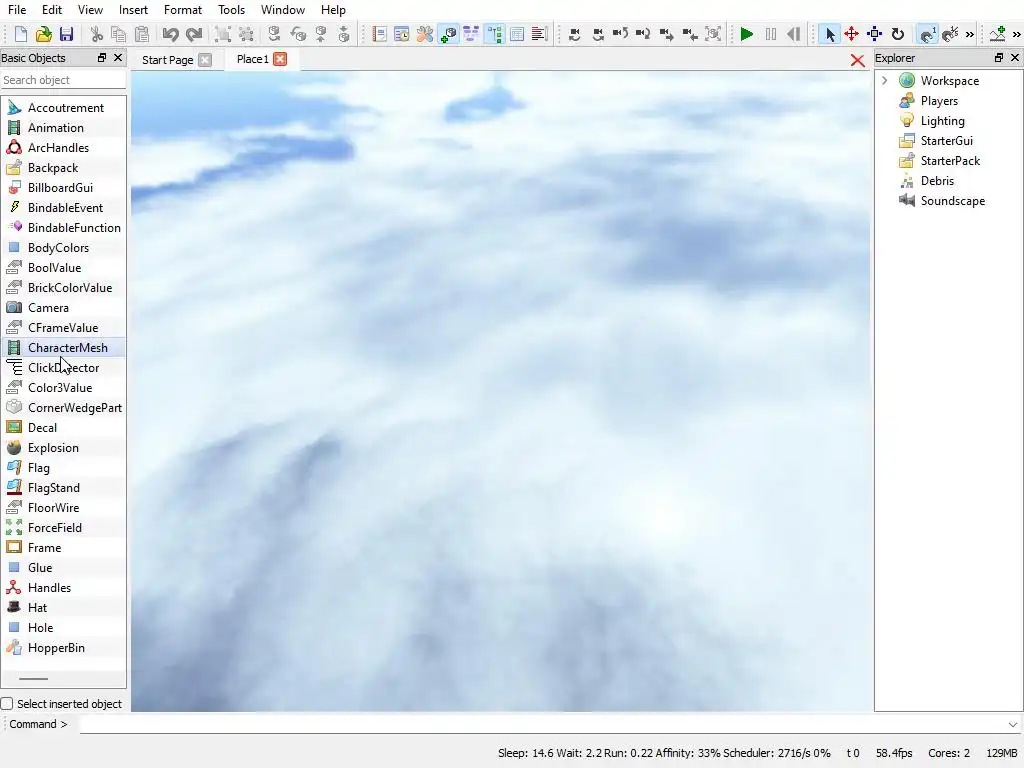Open the Edit menu
This screenshot has height=768, width=1024.
52,10
